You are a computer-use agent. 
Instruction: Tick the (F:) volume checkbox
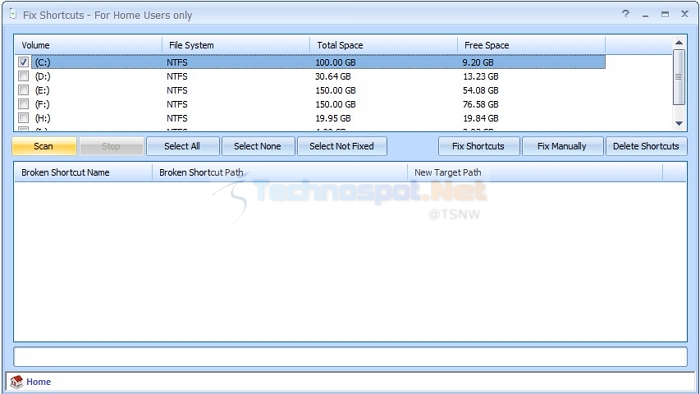[24, 104]
